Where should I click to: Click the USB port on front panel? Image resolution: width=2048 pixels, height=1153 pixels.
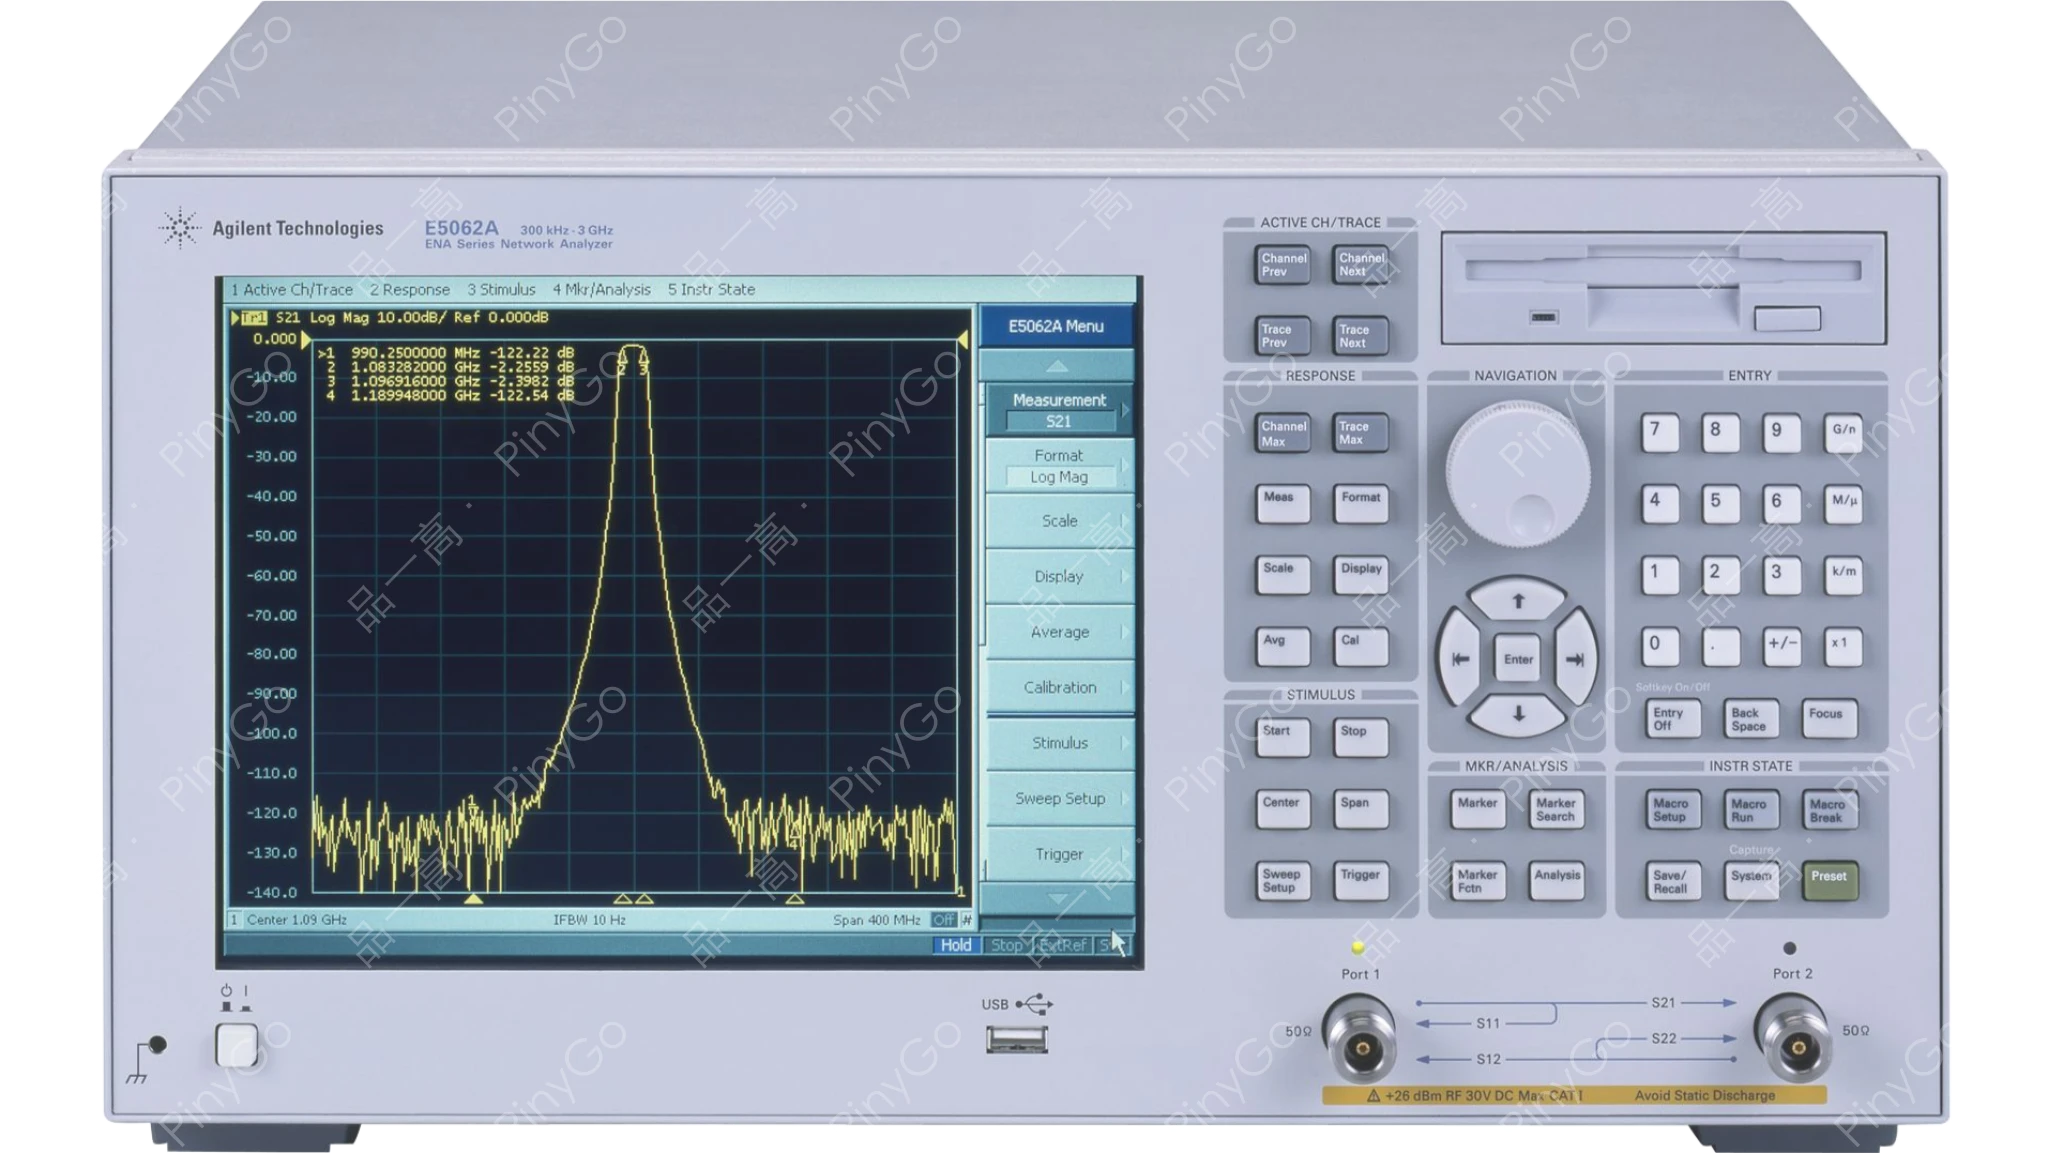click(x=1016, y=1039)
